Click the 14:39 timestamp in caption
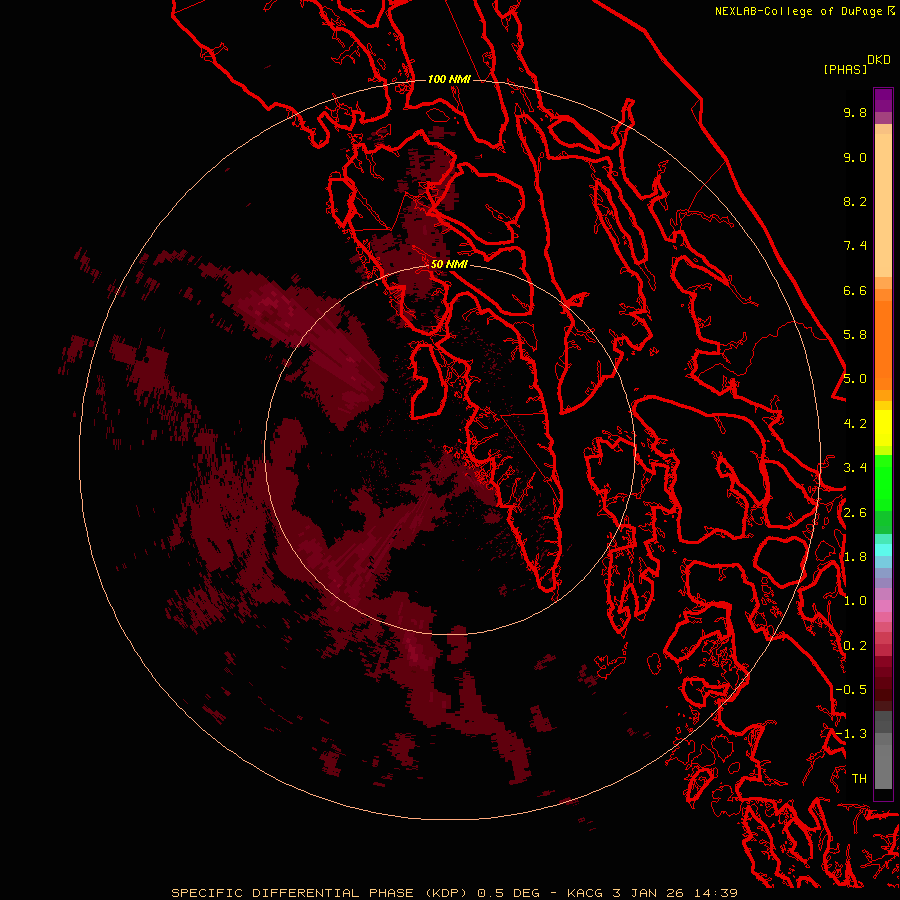 (x=715, y=893)
